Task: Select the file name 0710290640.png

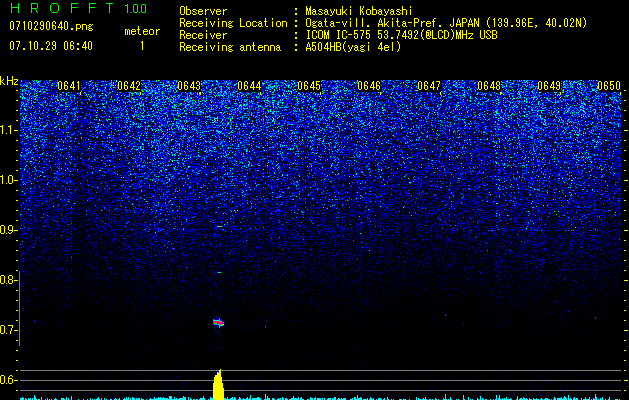Action: point(51,26)
